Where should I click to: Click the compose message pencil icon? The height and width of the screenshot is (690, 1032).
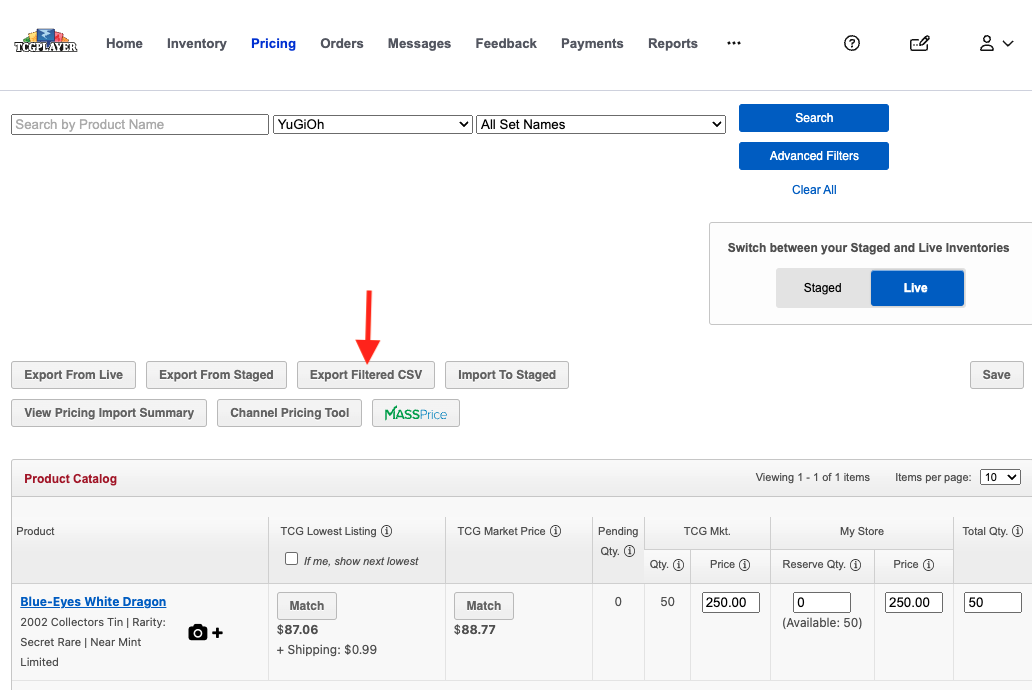point(919,43)
